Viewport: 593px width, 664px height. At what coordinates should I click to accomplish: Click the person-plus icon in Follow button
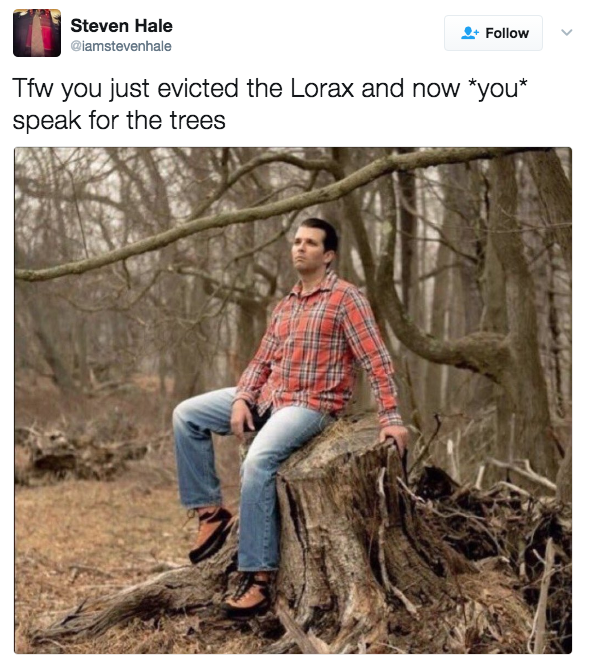coord(470,33)
